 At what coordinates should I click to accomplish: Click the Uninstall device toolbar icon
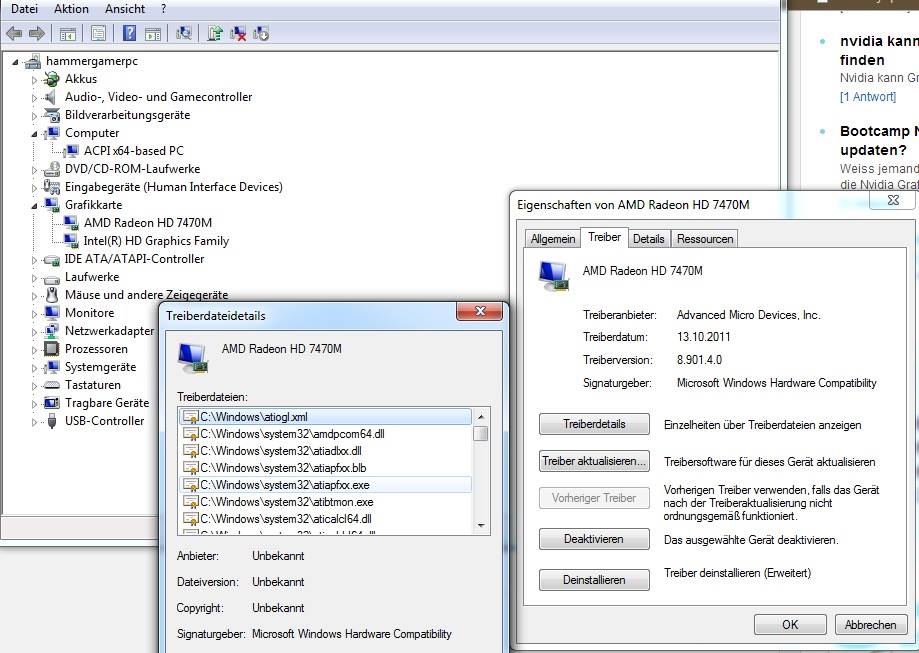261,33
